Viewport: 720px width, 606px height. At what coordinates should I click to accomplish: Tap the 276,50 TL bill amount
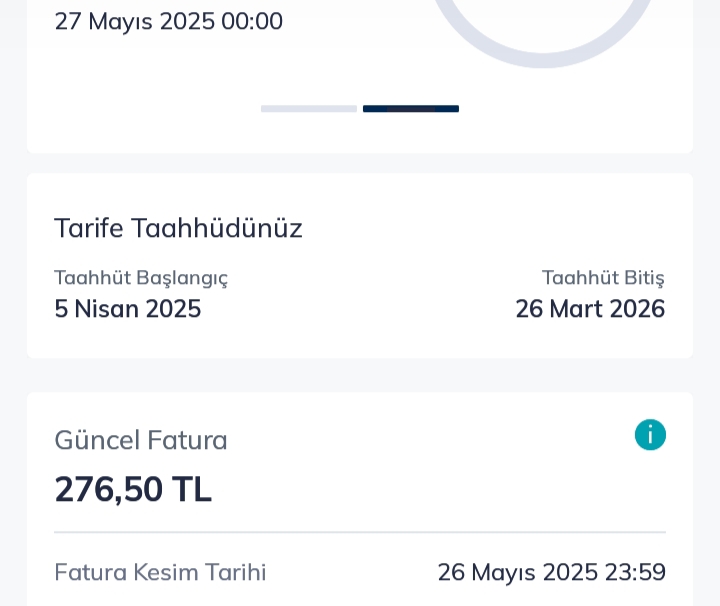point(133,489)
